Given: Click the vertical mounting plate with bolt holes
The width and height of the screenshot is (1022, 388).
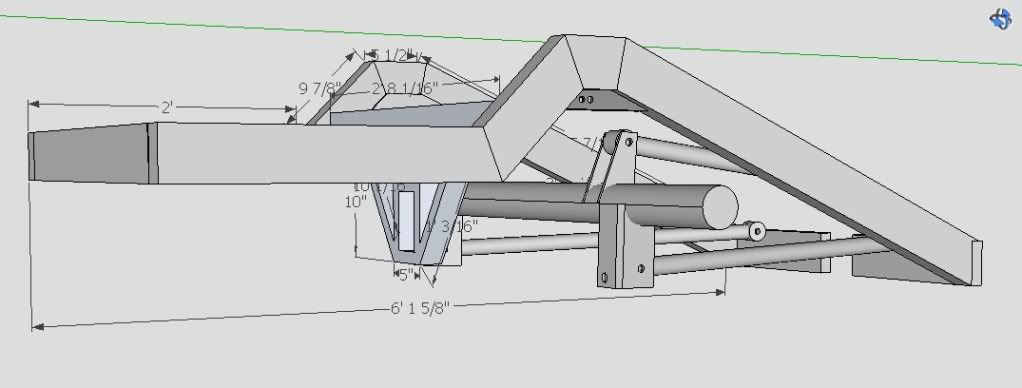Looking at the screenshot, I should [625, 246].
